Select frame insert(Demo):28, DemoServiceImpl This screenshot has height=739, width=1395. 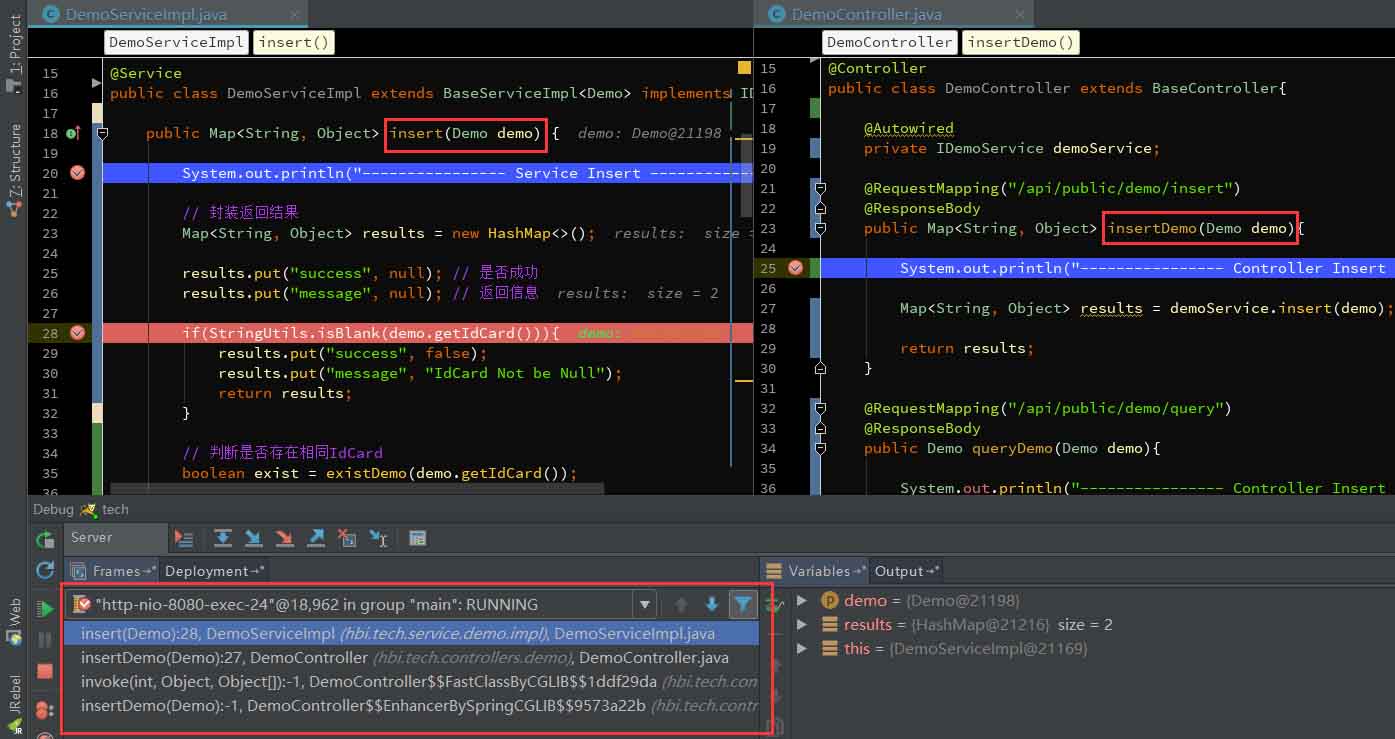411,633
